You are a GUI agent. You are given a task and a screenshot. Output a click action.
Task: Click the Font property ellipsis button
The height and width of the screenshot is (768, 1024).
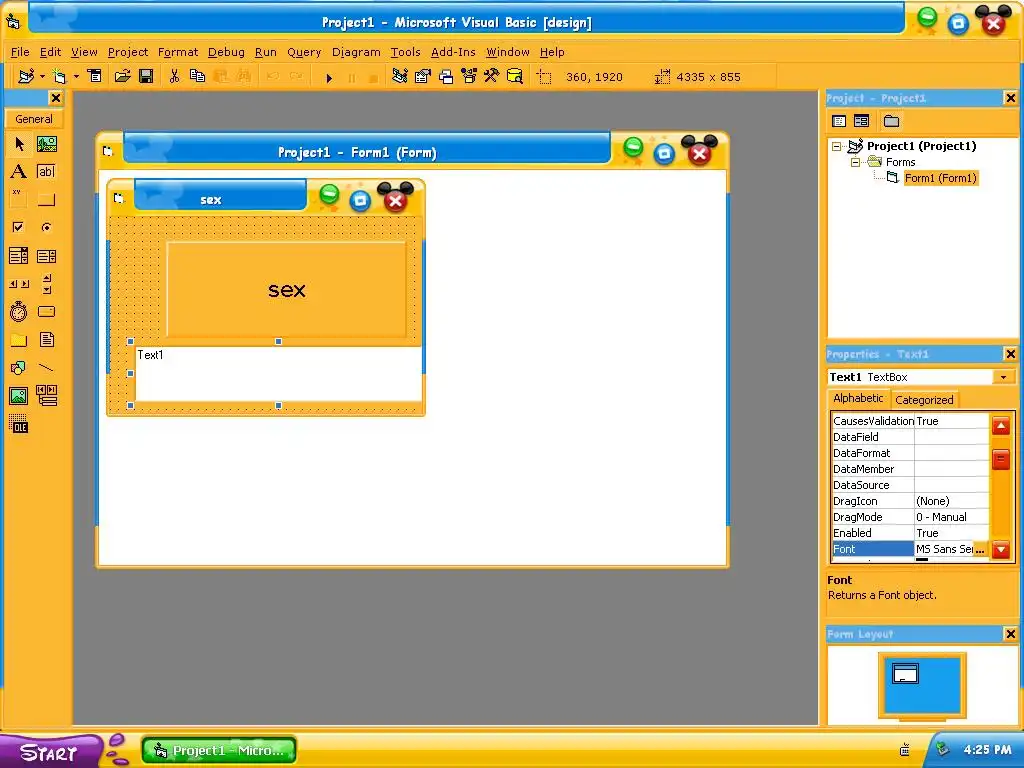tap(980, 549)
